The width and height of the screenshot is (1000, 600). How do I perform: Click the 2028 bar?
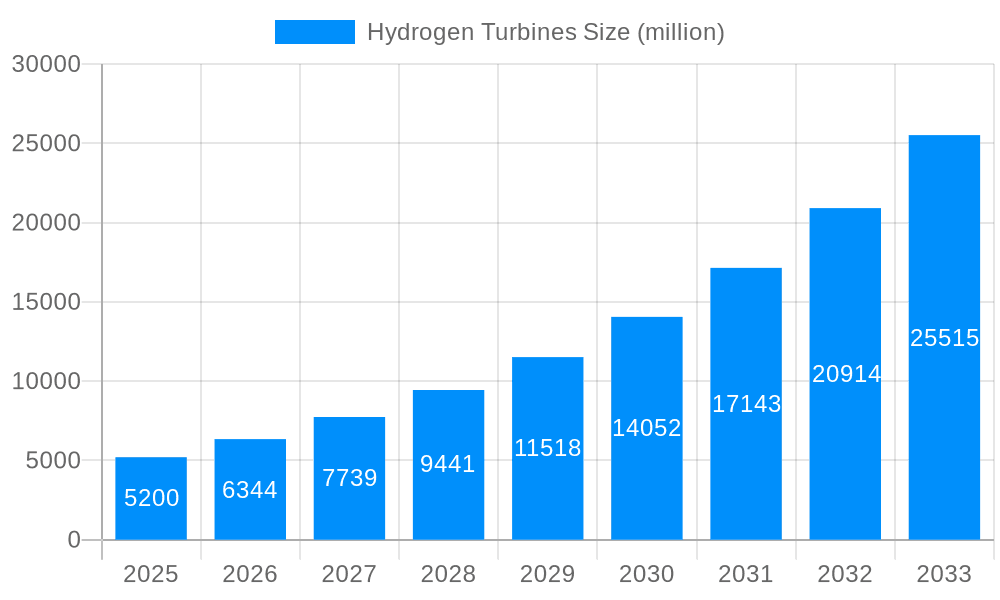tap(448, 465)
